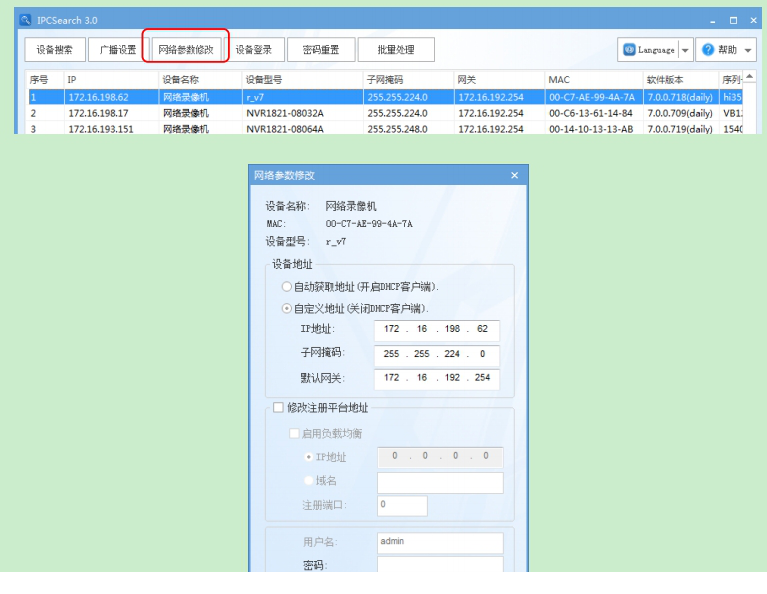Click the Language globe icon
Viewport: 767px width, 594px height.
click(x=629, y=49)
